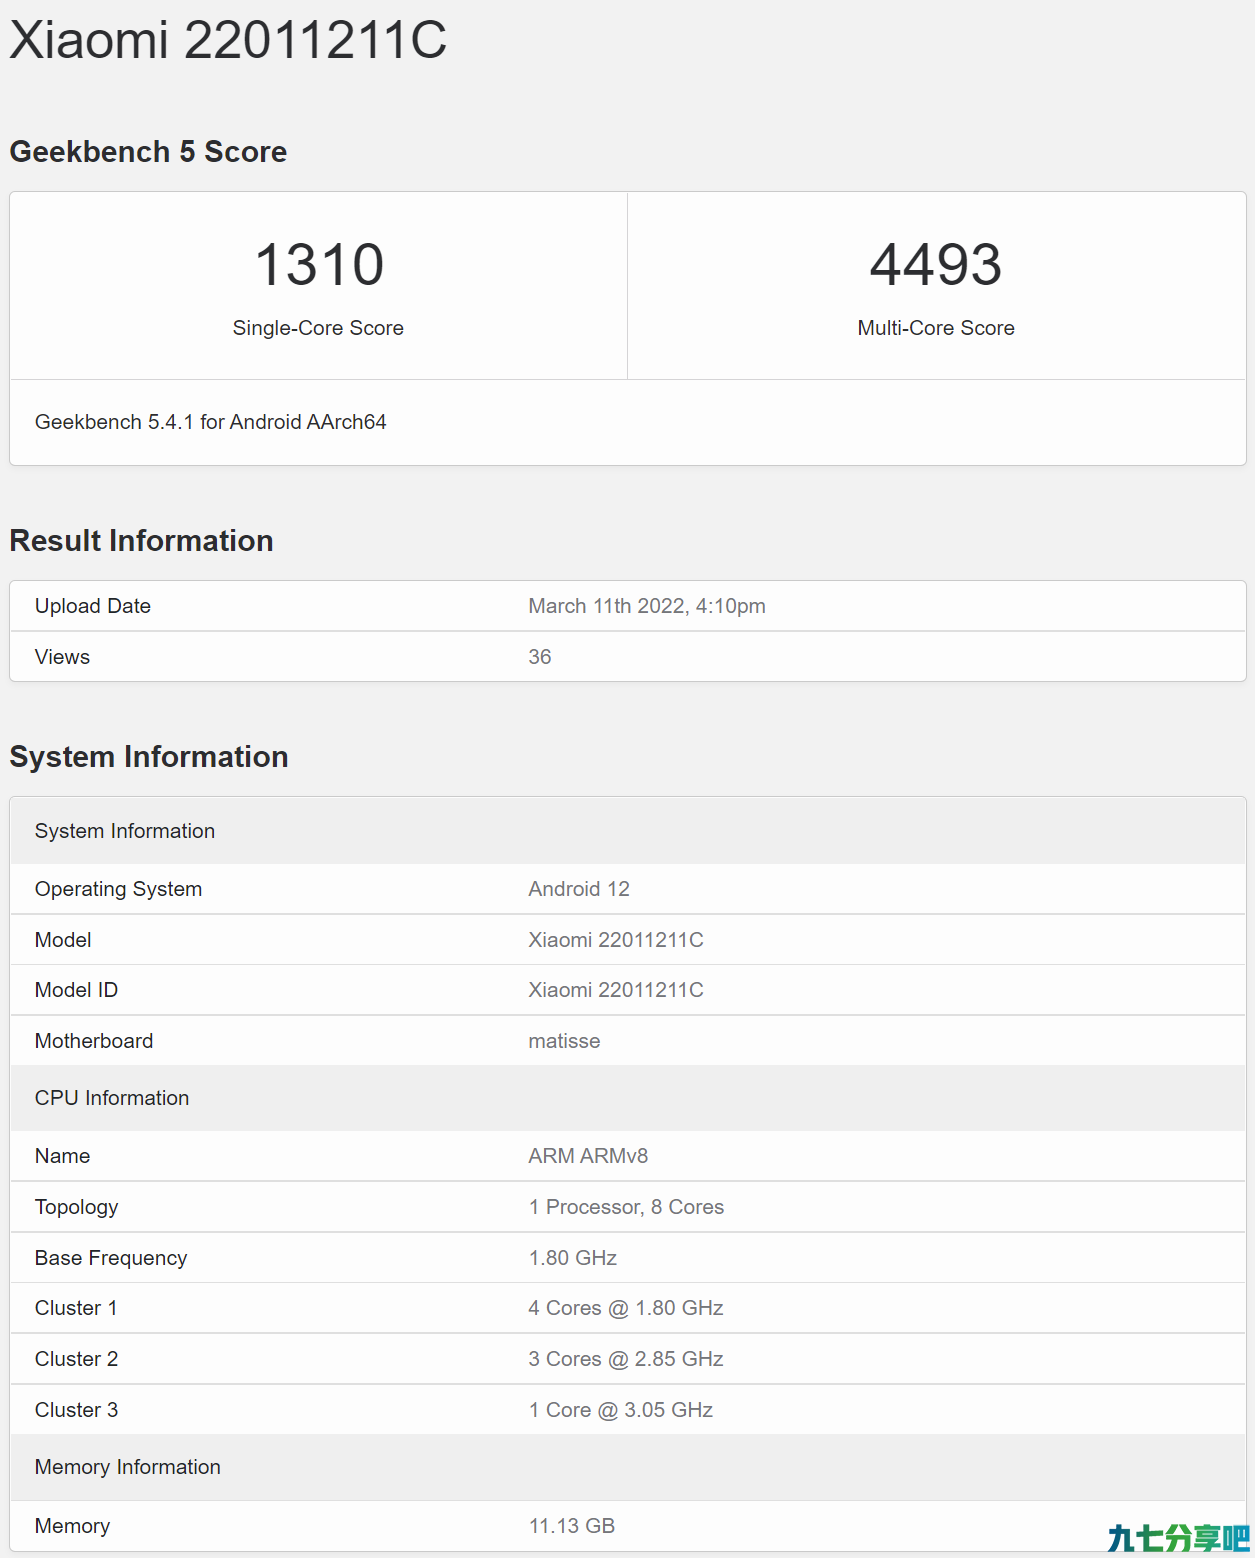Screen dimensions: 1255x1558
Task: Select 1 Processor, 8 Cores value
Action: coord(626,1207)
